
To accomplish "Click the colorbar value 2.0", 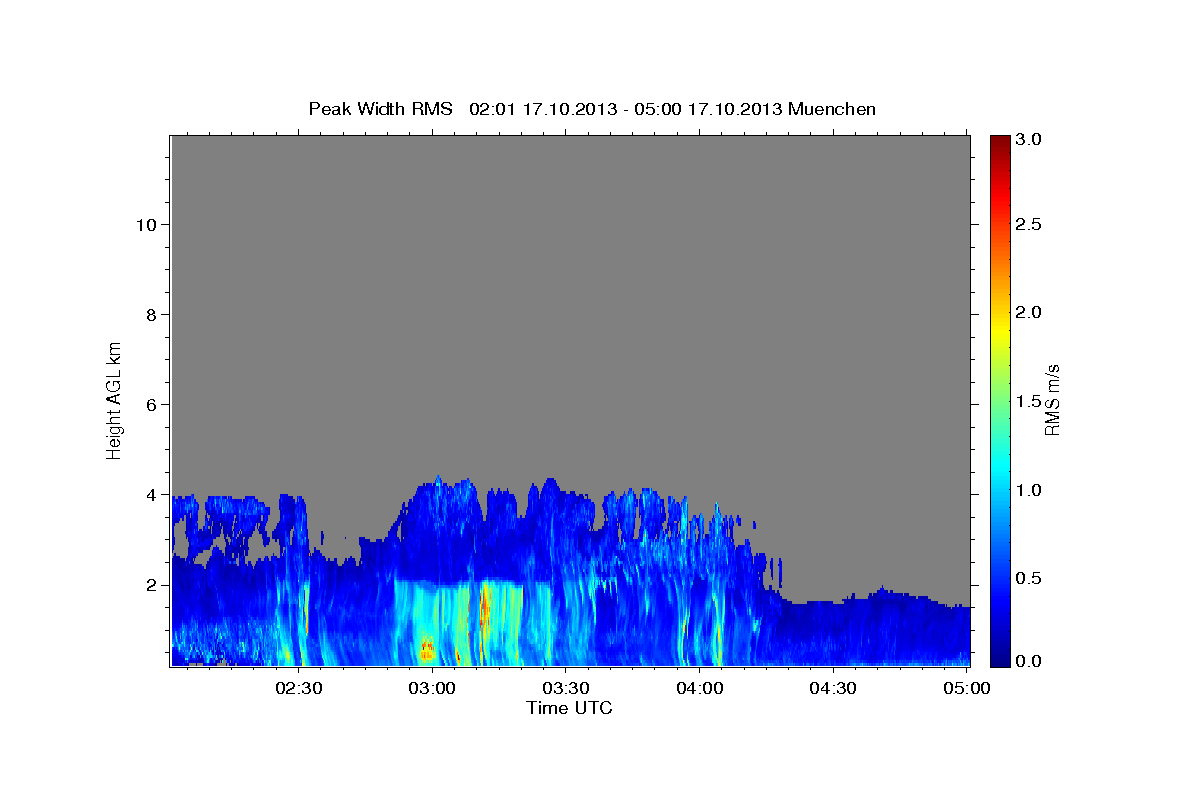I will click(x=1028, y=313).
